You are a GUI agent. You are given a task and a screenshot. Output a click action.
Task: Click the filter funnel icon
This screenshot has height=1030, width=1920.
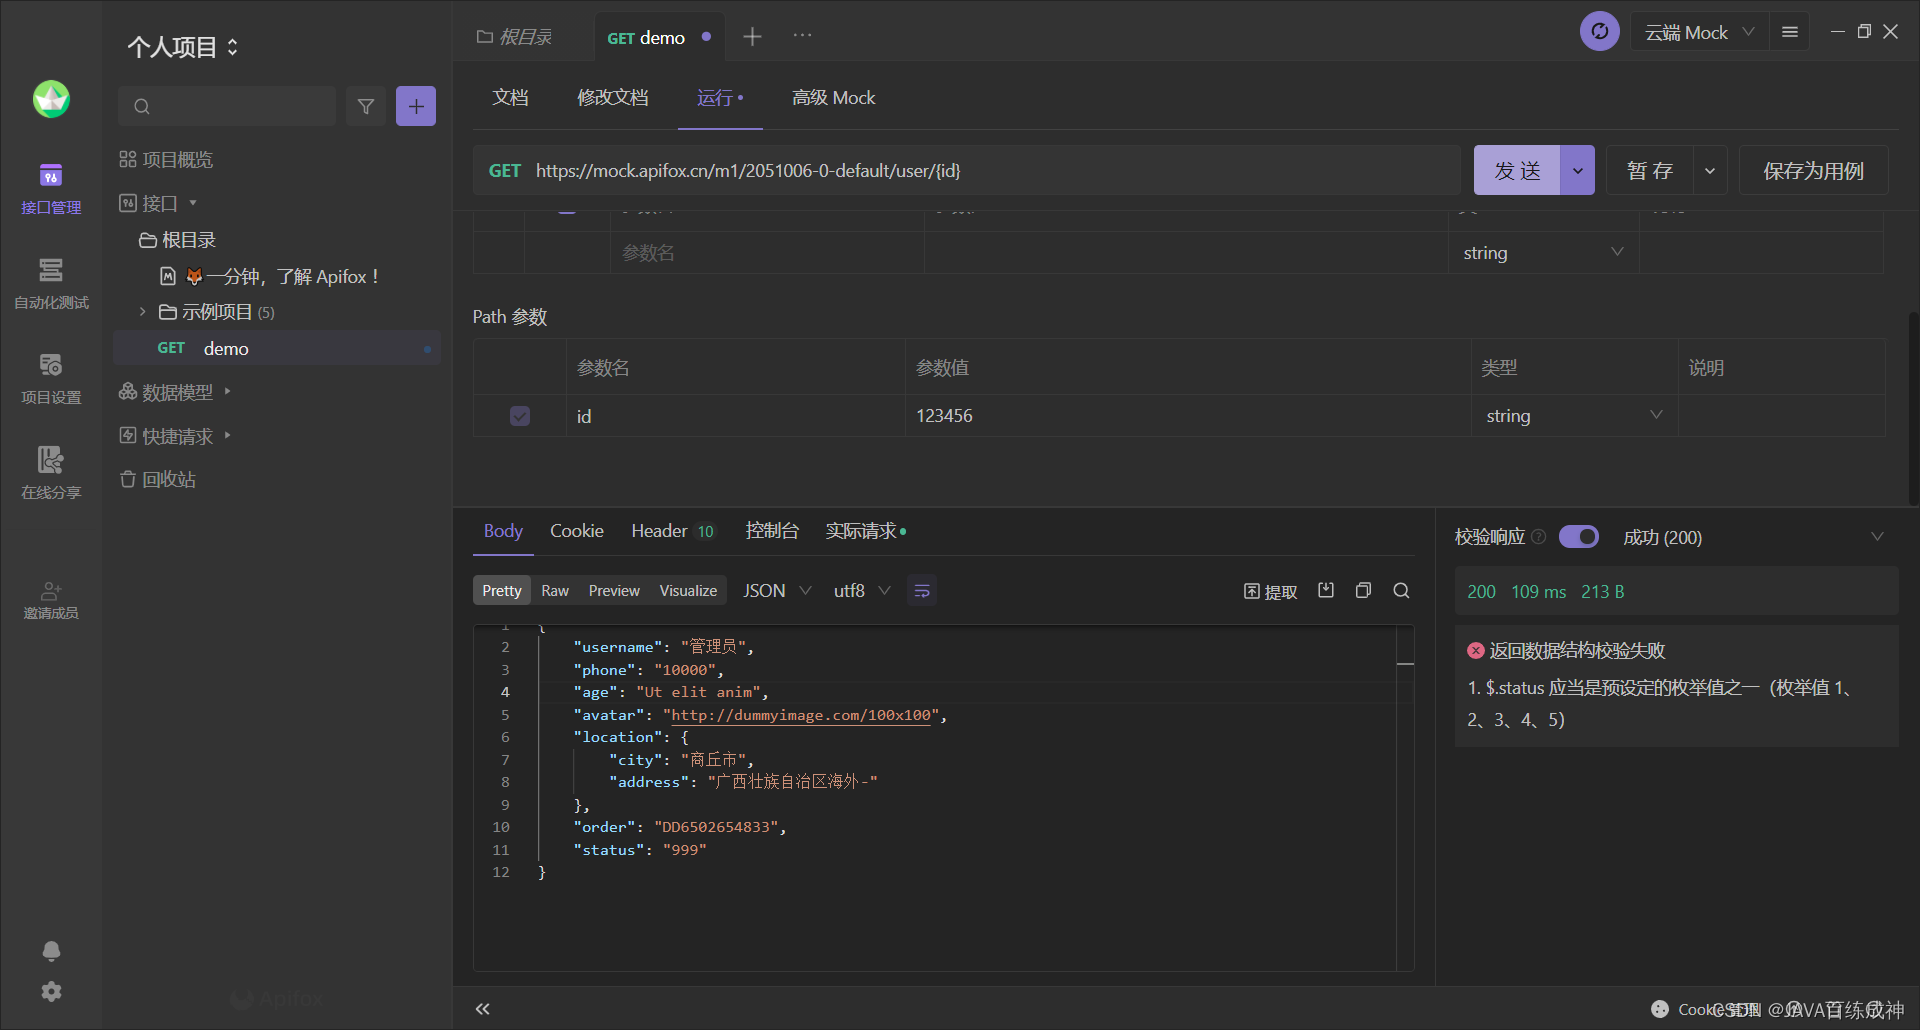pos(366,106)
